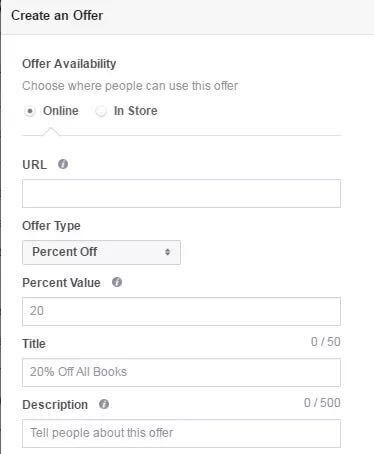Click the 'Online' label text

coord(61,111)
